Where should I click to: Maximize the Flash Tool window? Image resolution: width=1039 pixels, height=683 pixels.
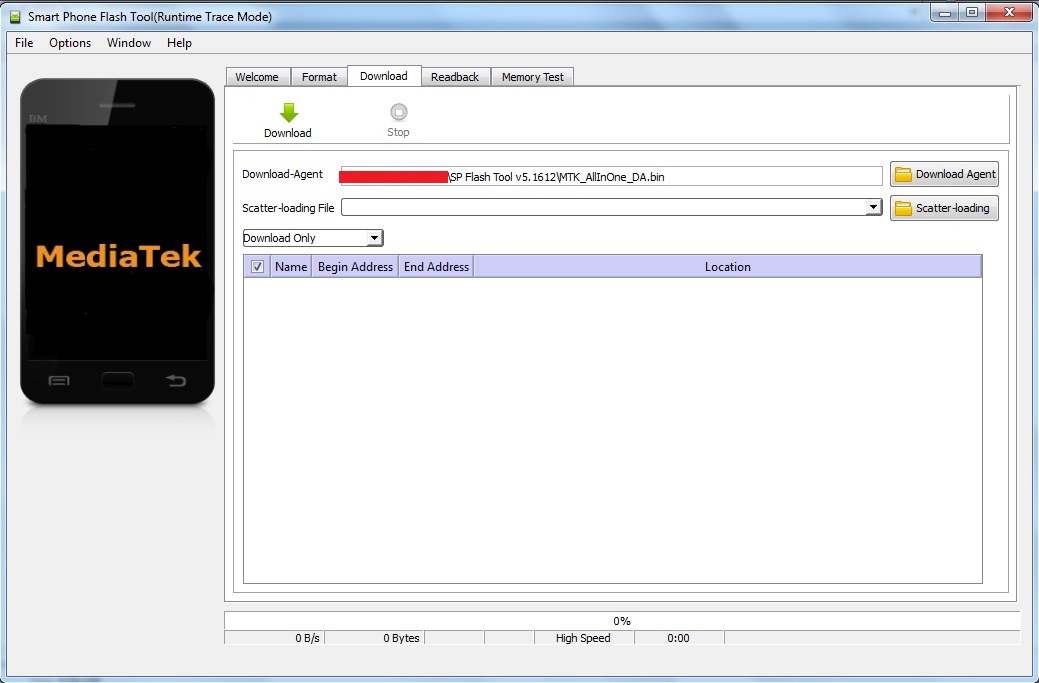coord(972,12)
